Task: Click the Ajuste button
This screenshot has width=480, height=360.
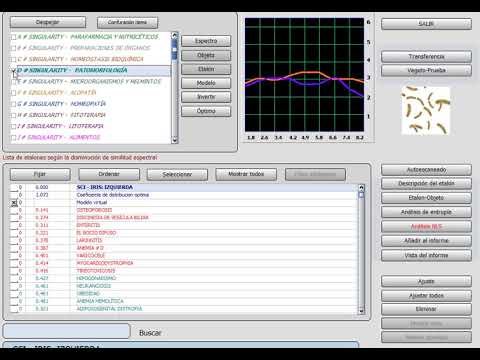Action: pyautogui.click(x=426, y=282)
